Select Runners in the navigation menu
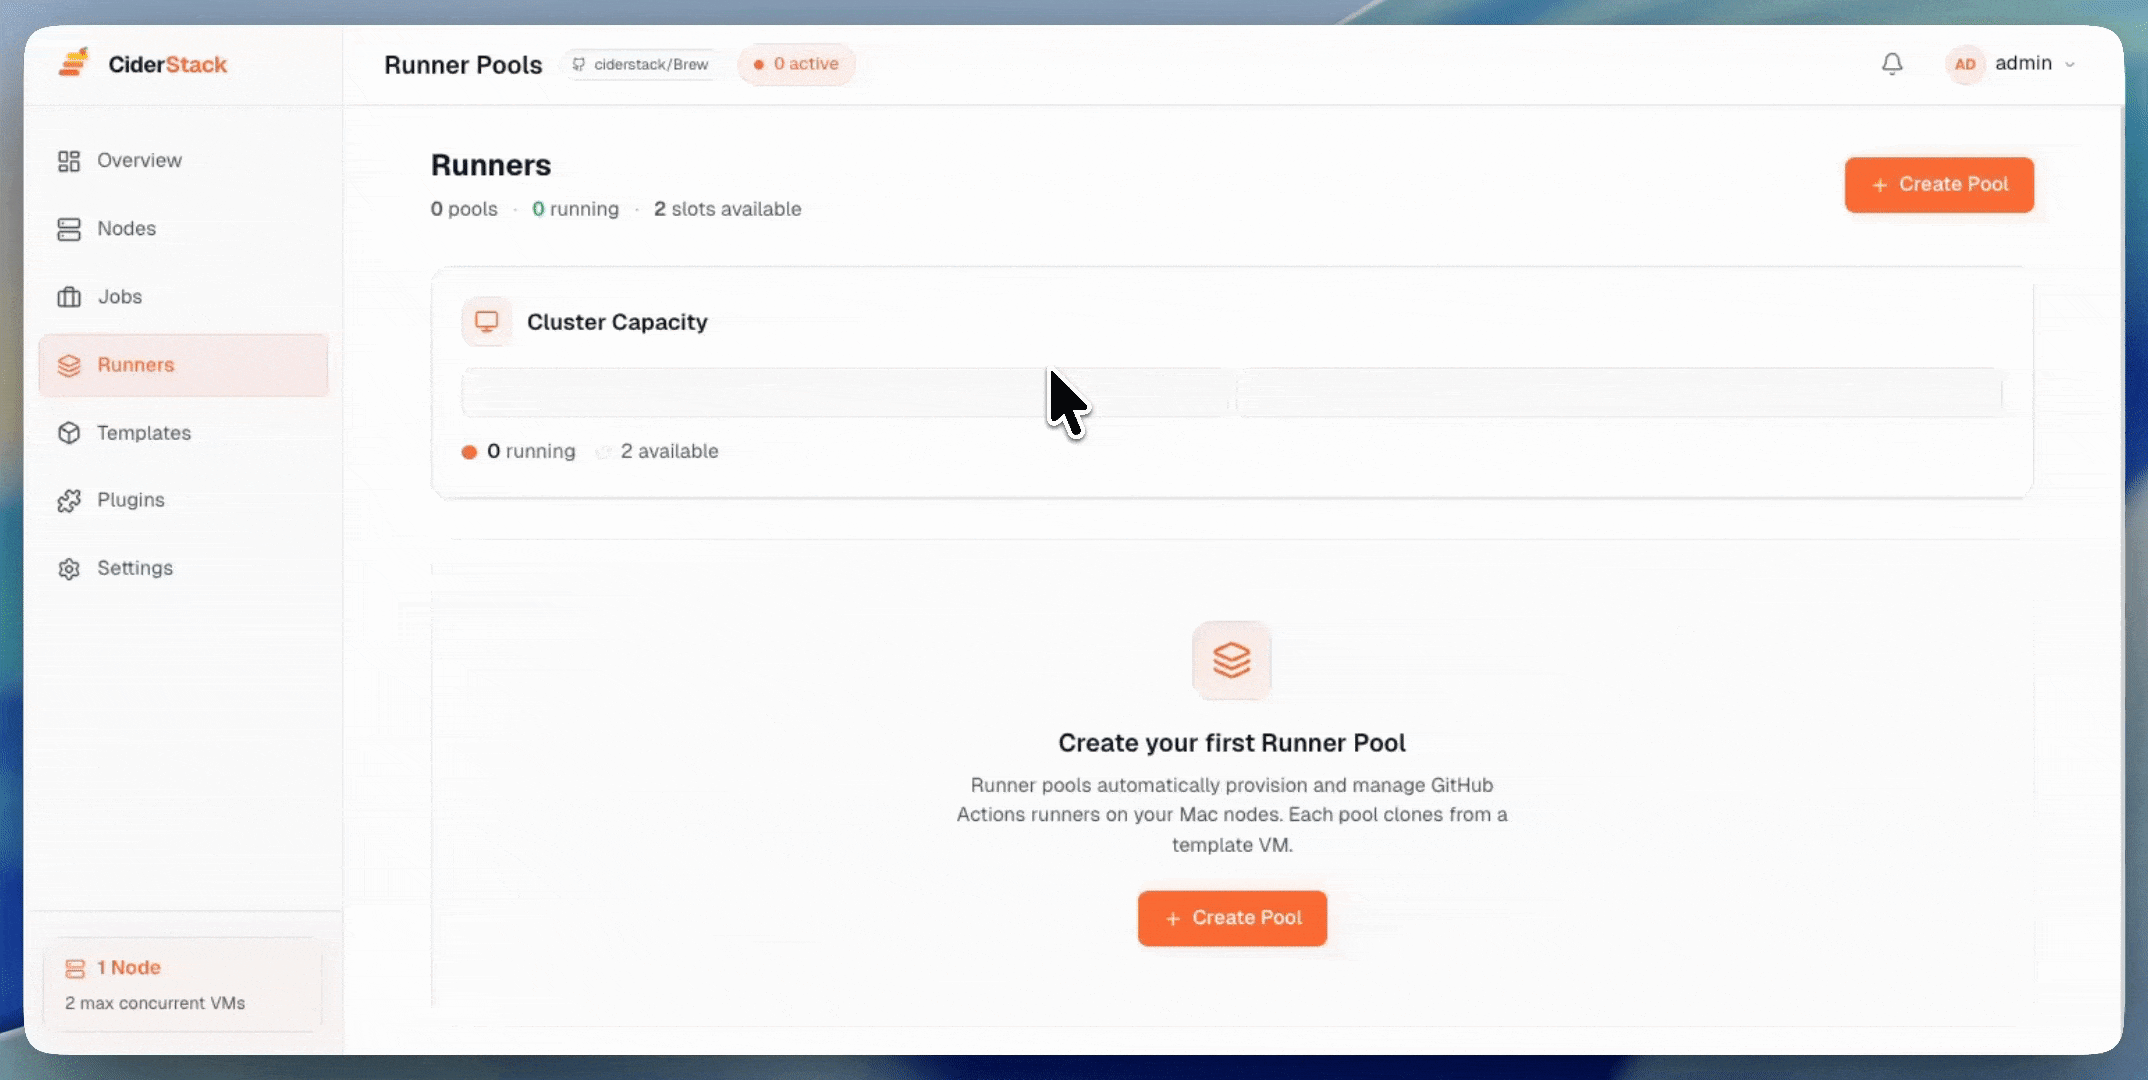 (135, 365)
